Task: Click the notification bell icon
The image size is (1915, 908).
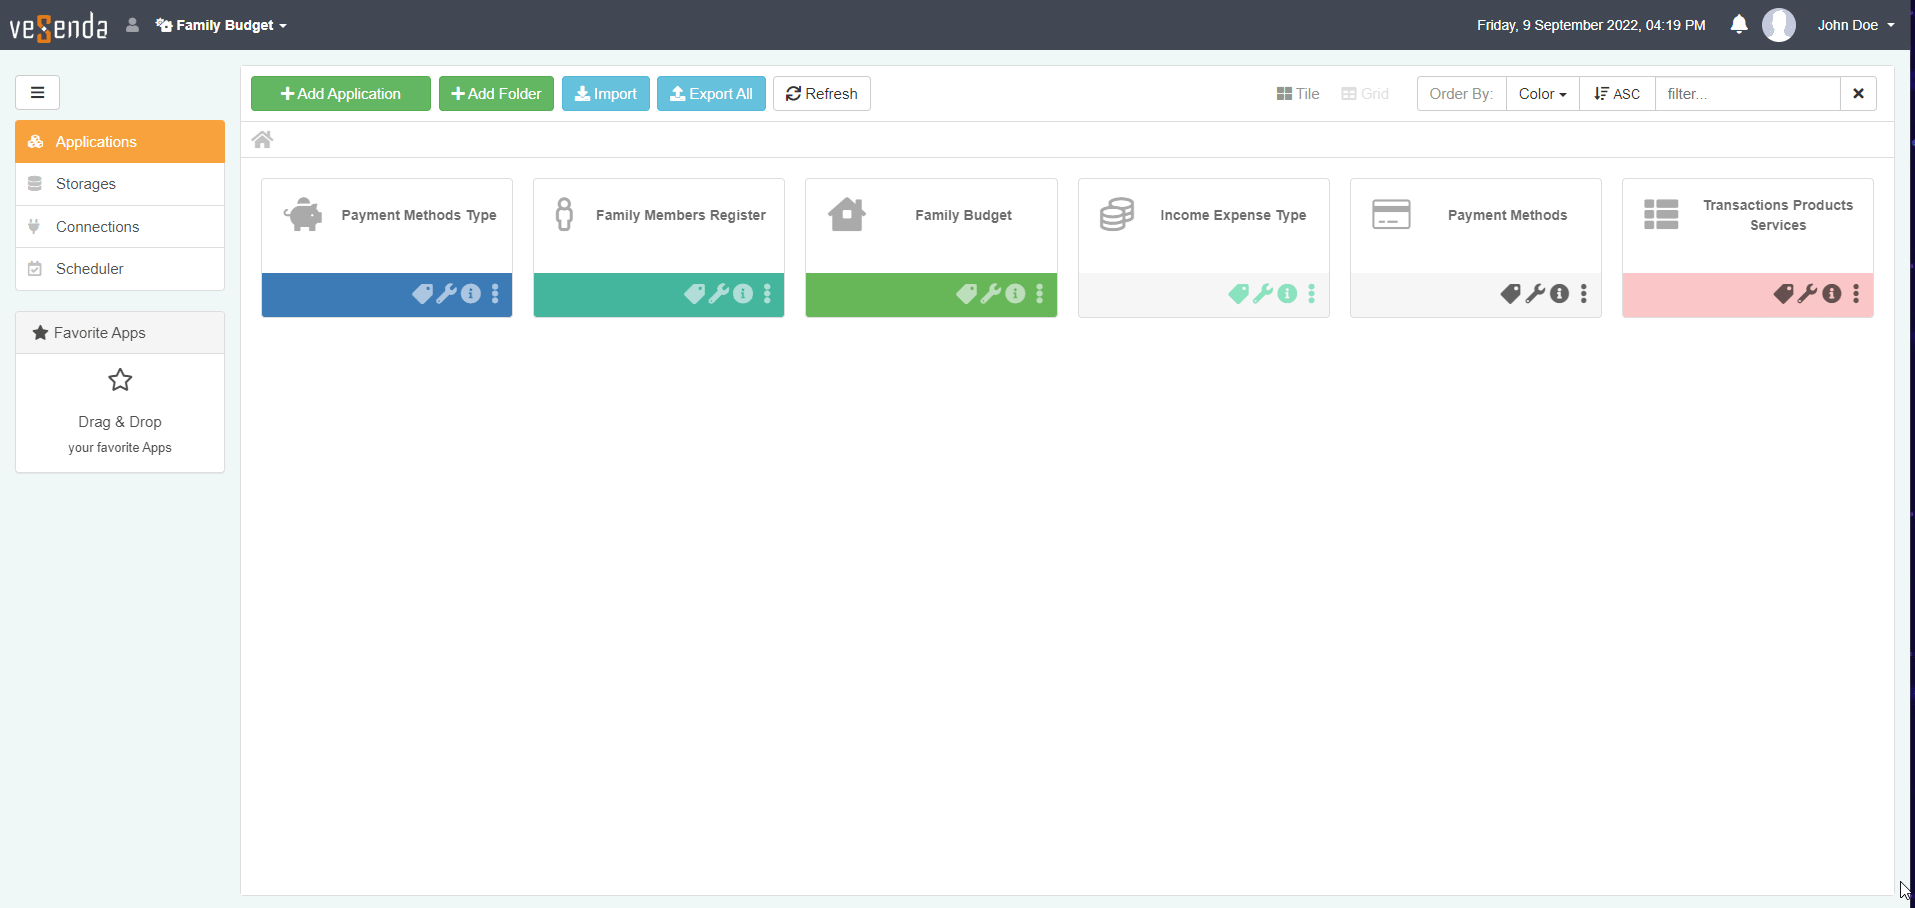Action: 1739,25
